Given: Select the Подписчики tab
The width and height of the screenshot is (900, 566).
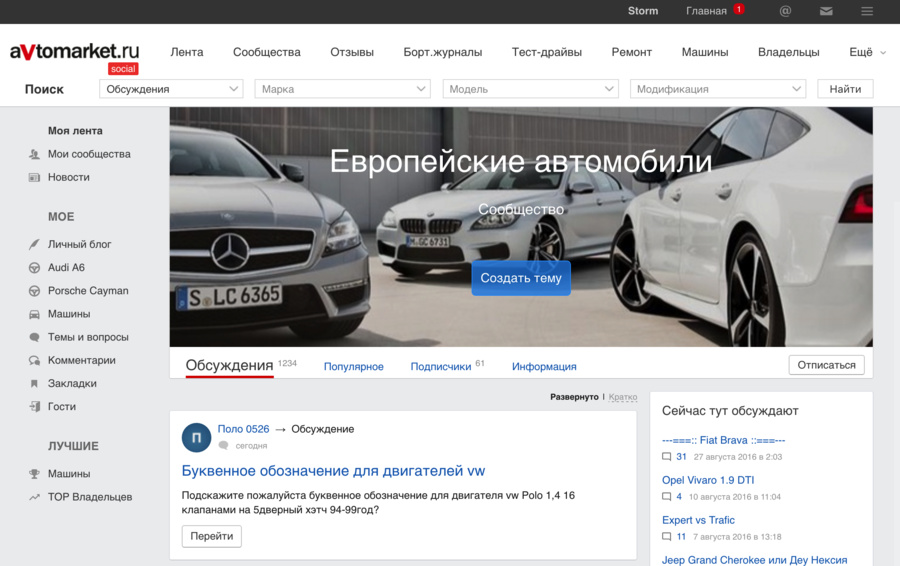Looking at the screenshot, I should pos(441,366).
